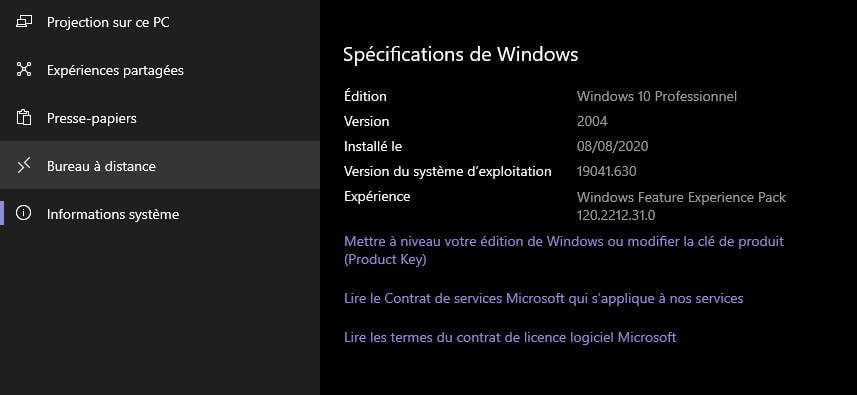857x395 pixels.
Task: Click the install date 08/08/2020
Action: pos(612,146)
